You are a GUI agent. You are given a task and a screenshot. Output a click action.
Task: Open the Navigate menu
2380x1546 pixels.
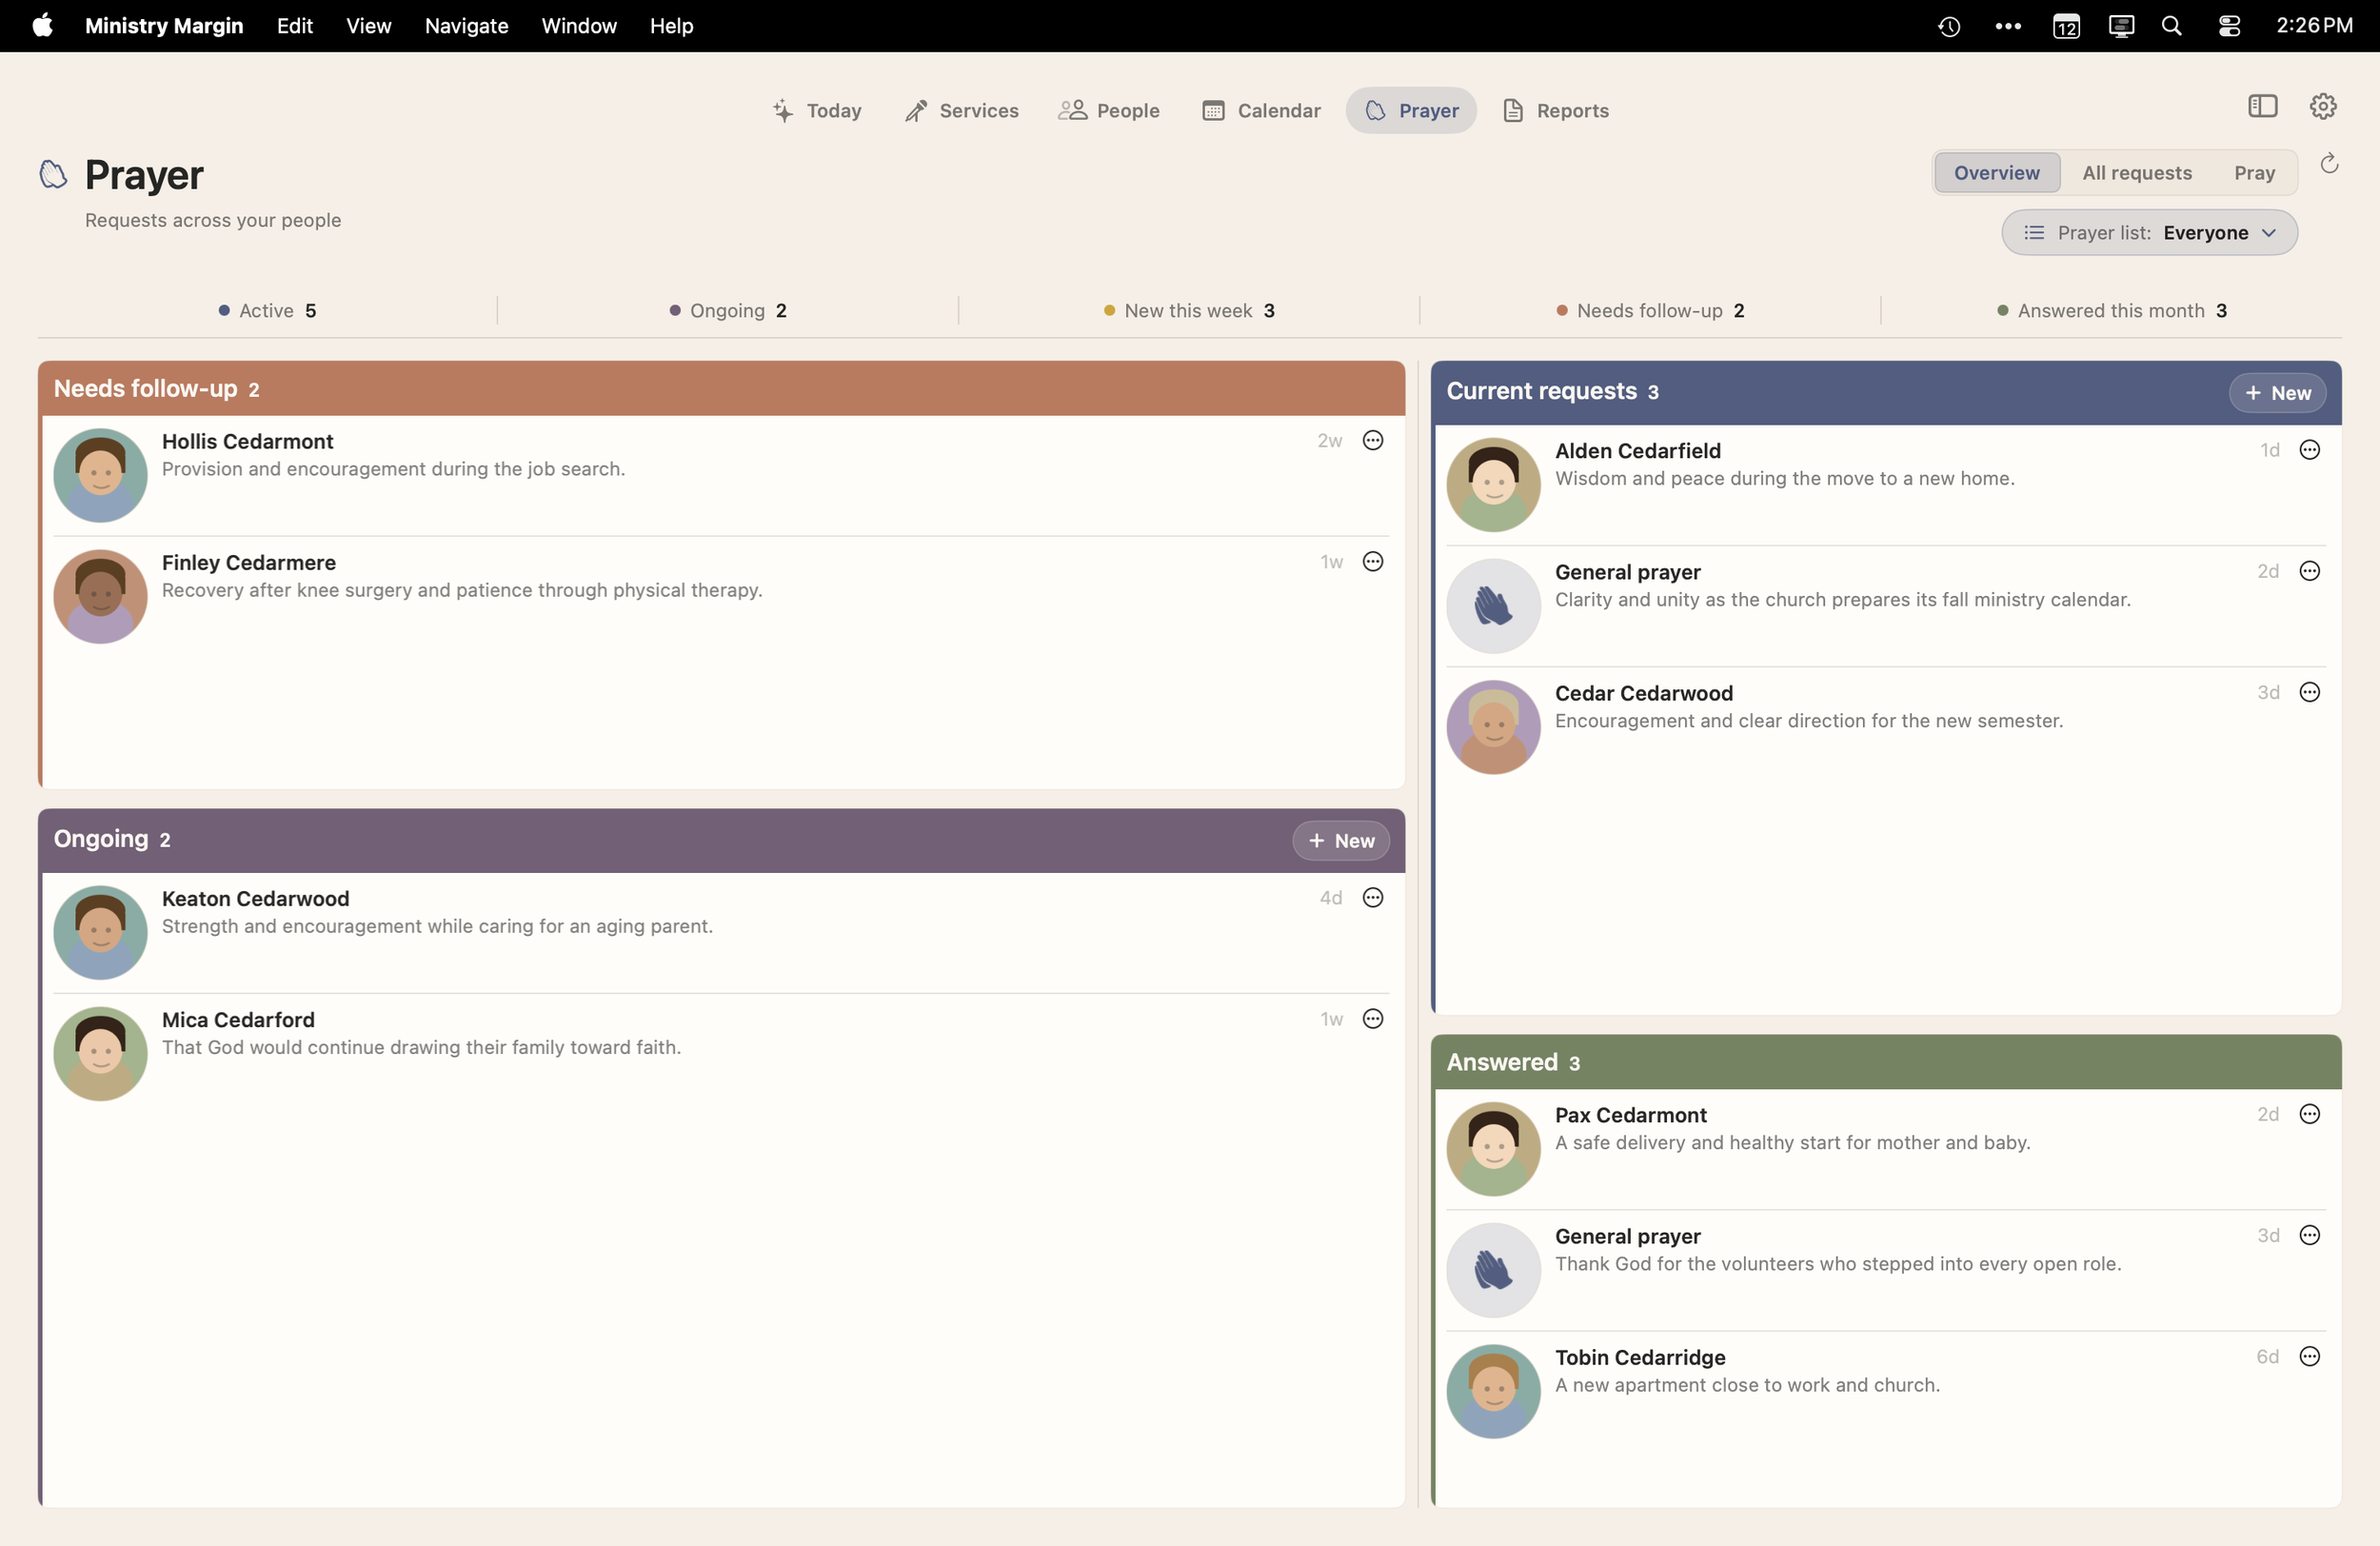click(x=466, y=26)
